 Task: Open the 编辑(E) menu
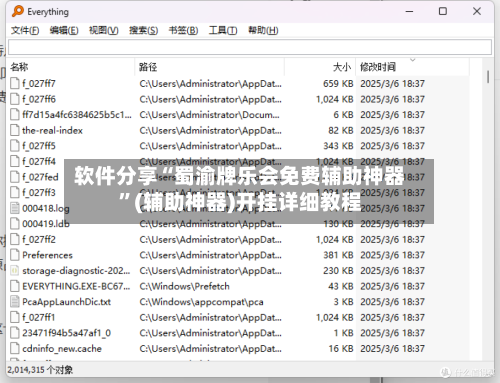[64, 30]
